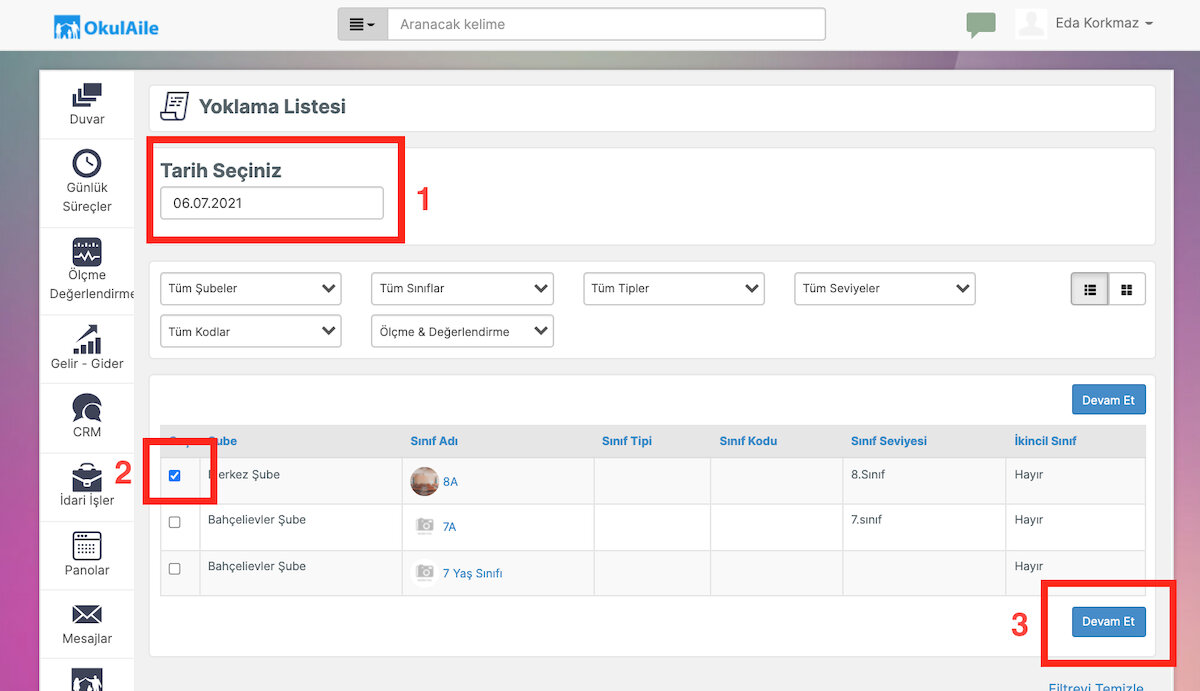Click the Yoklama Listesi document icon
Viewport: 1200px width, 691px height.
175,106
